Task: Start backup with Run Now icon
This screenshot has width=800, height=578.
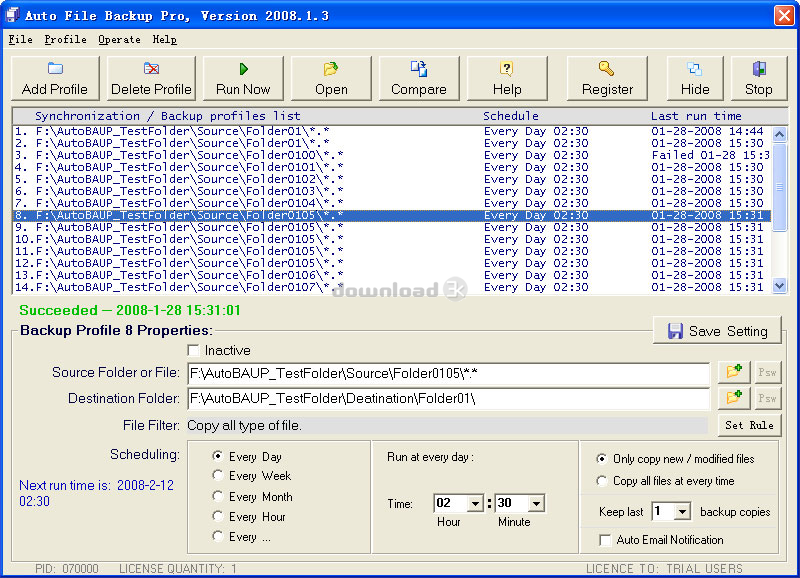Action: coord(243,69)
